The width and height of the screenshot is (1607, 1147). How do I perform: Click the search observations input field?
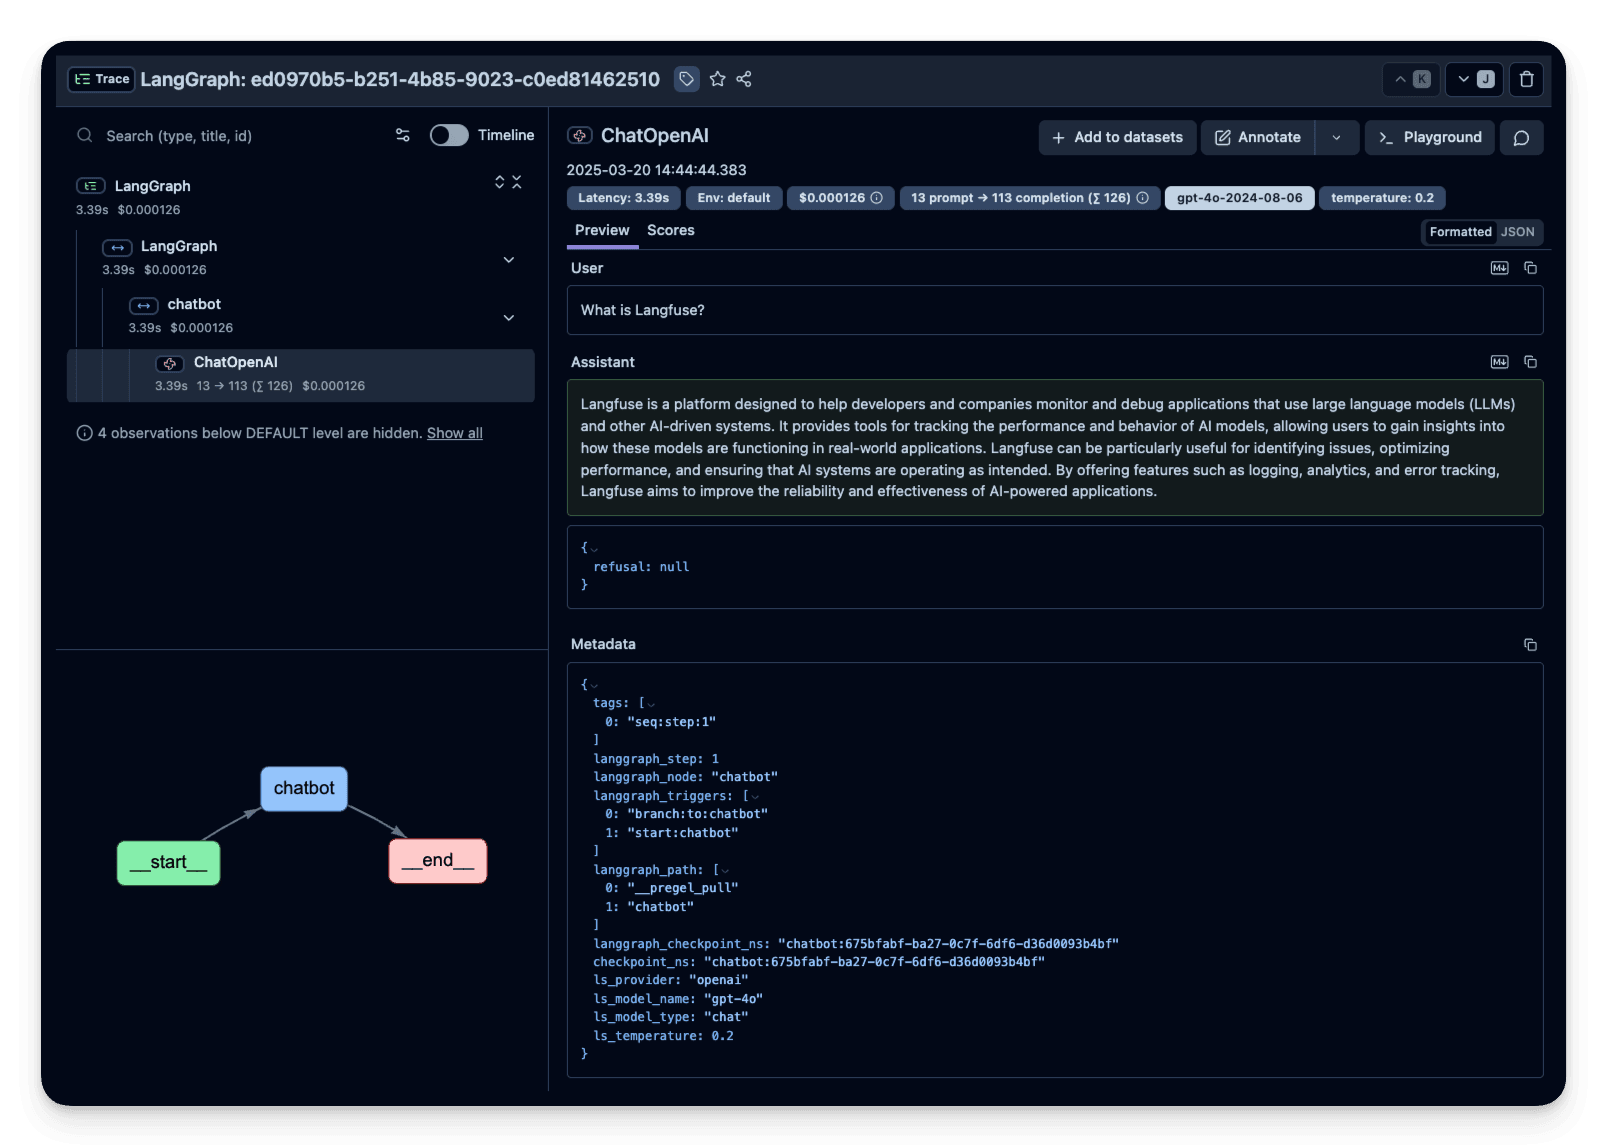pyautogui.click(x=200, y=136)
